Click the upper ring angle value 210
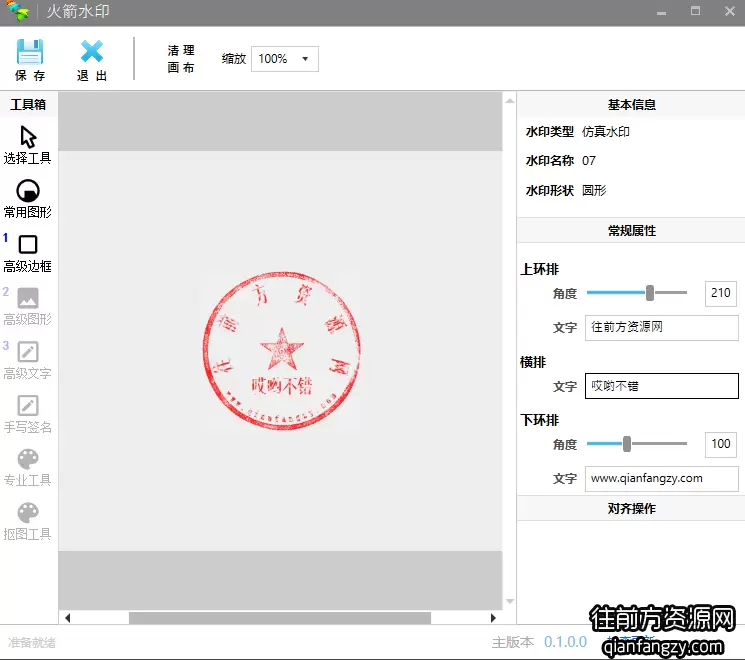Image resolution: width=745 pixels, height=660 pixels. coord(721,293)
